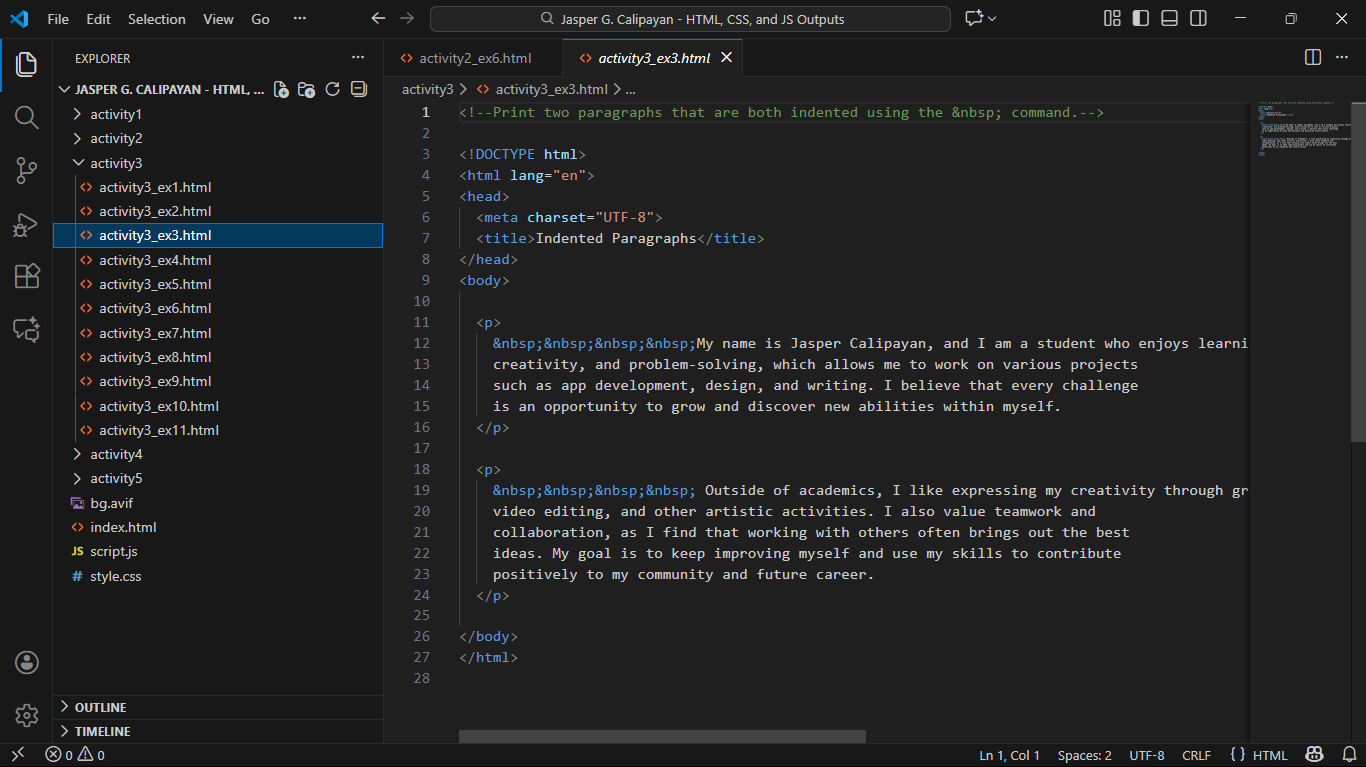Open activity3_ex7.html in the file tree
Image resolution: width=1366 pixels, height=767 pixels.
tap(155, 333)
